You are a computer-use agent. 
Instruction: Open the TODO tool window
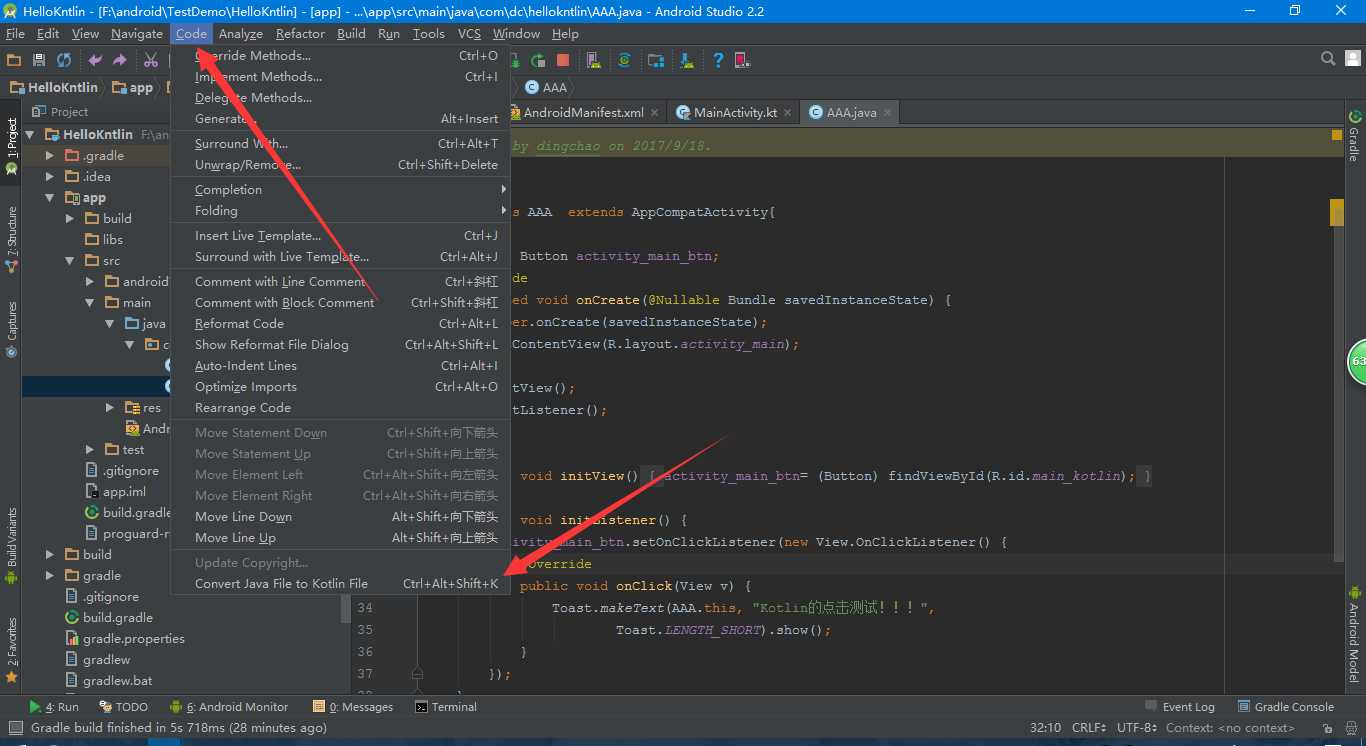coord(122,707)
